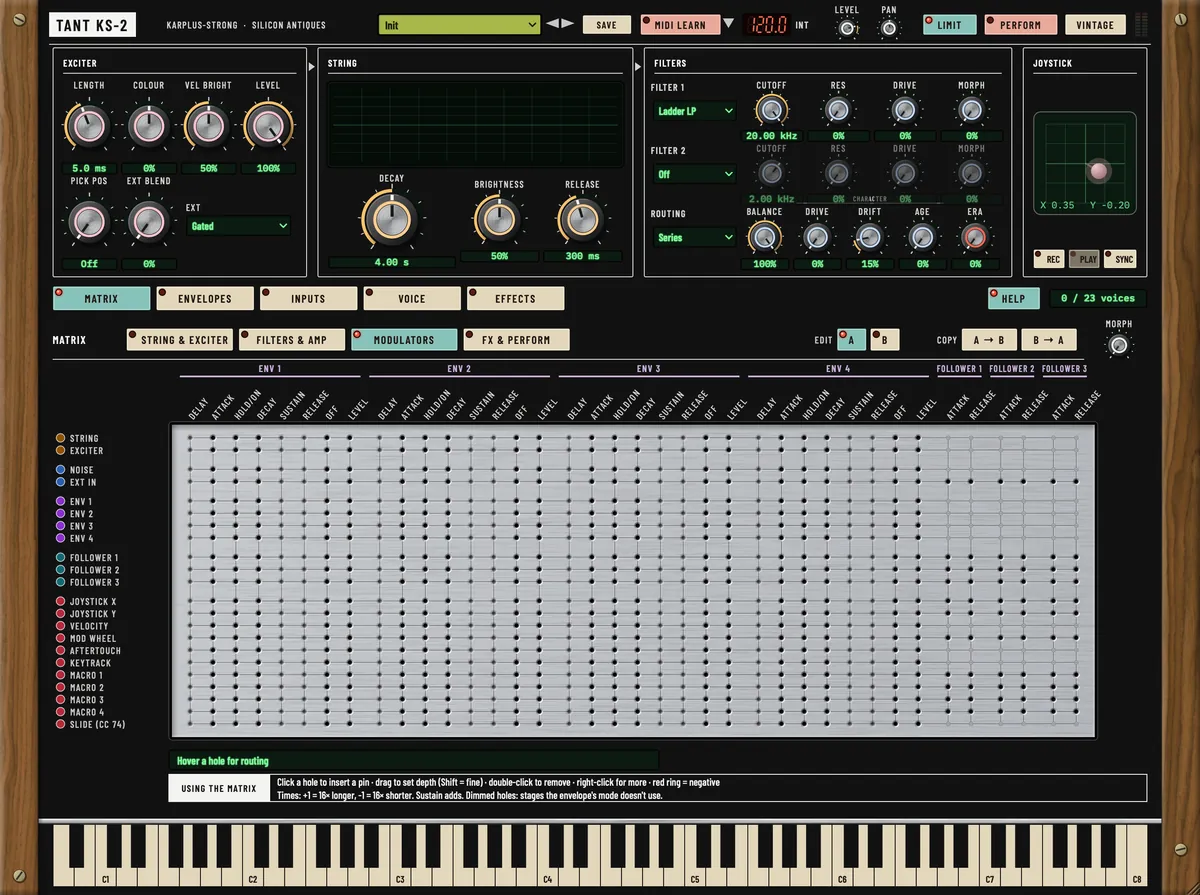The image size is (1200, 895).
Task: Open the Routing Series dropdown
Action: 694,237
